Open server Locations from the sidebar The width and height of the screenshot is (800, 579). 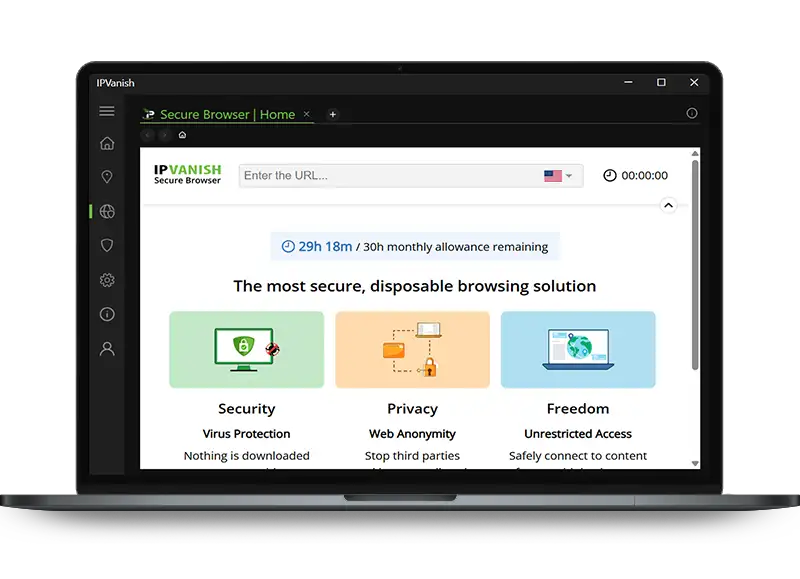(x=107, y=177)
